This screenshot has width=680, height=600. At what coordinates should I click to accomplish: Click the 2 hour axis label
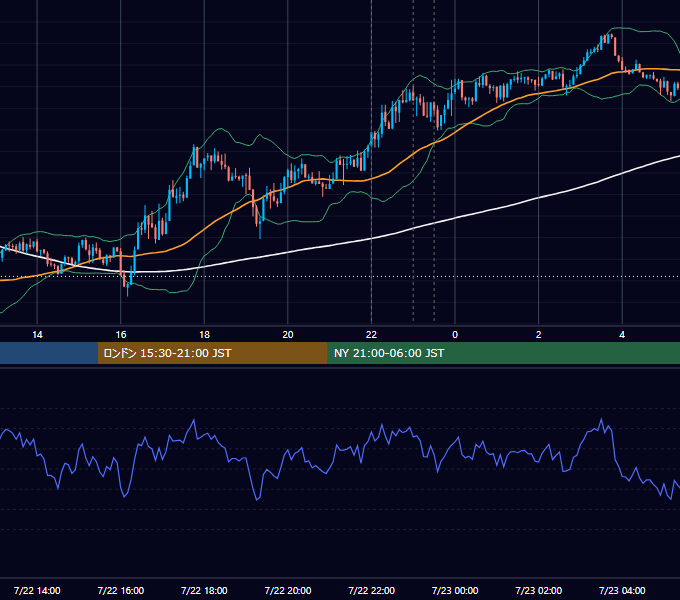[x=539, y=335]
